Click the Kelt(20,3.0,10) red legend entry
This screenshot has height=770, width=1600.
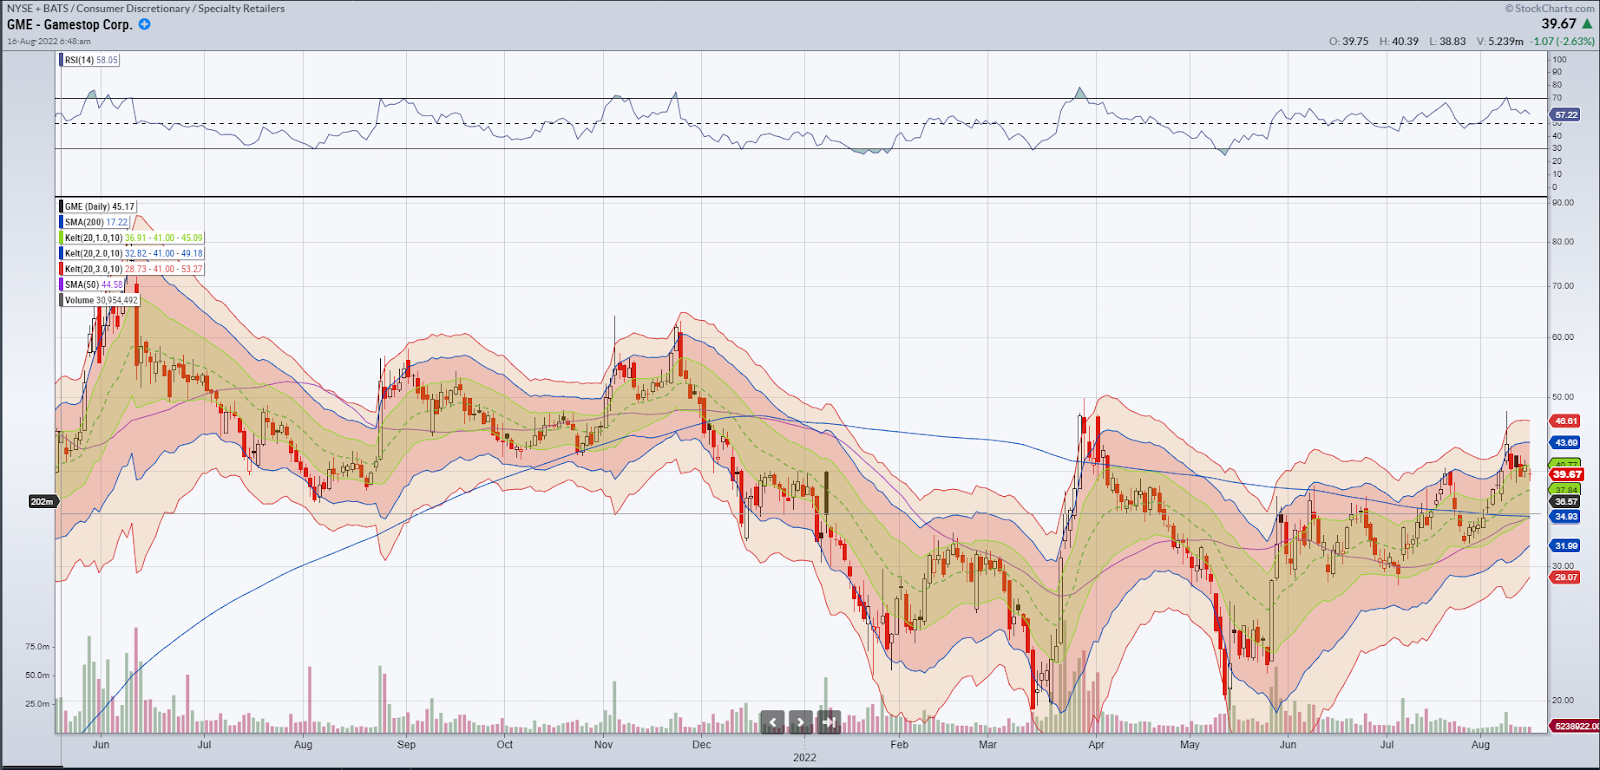(x=133, y=269)
